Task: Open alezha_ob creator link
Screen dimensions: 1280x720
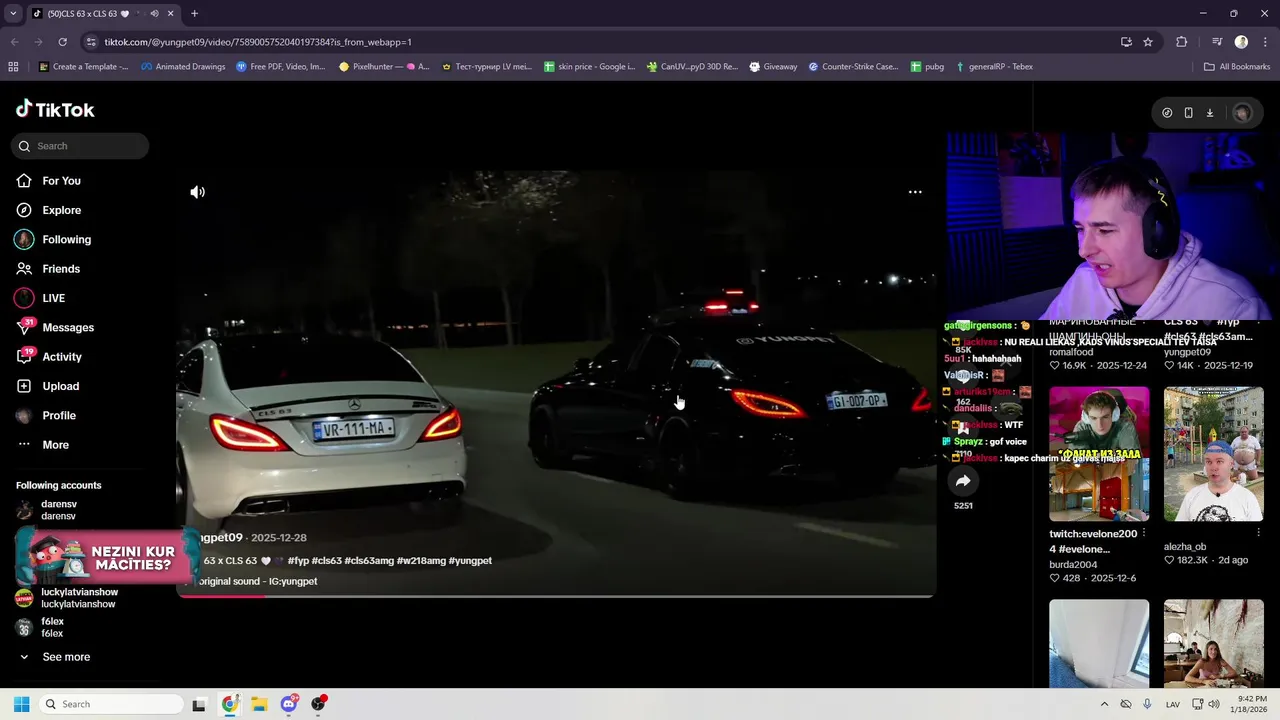Action: [x=1185, y=547]
